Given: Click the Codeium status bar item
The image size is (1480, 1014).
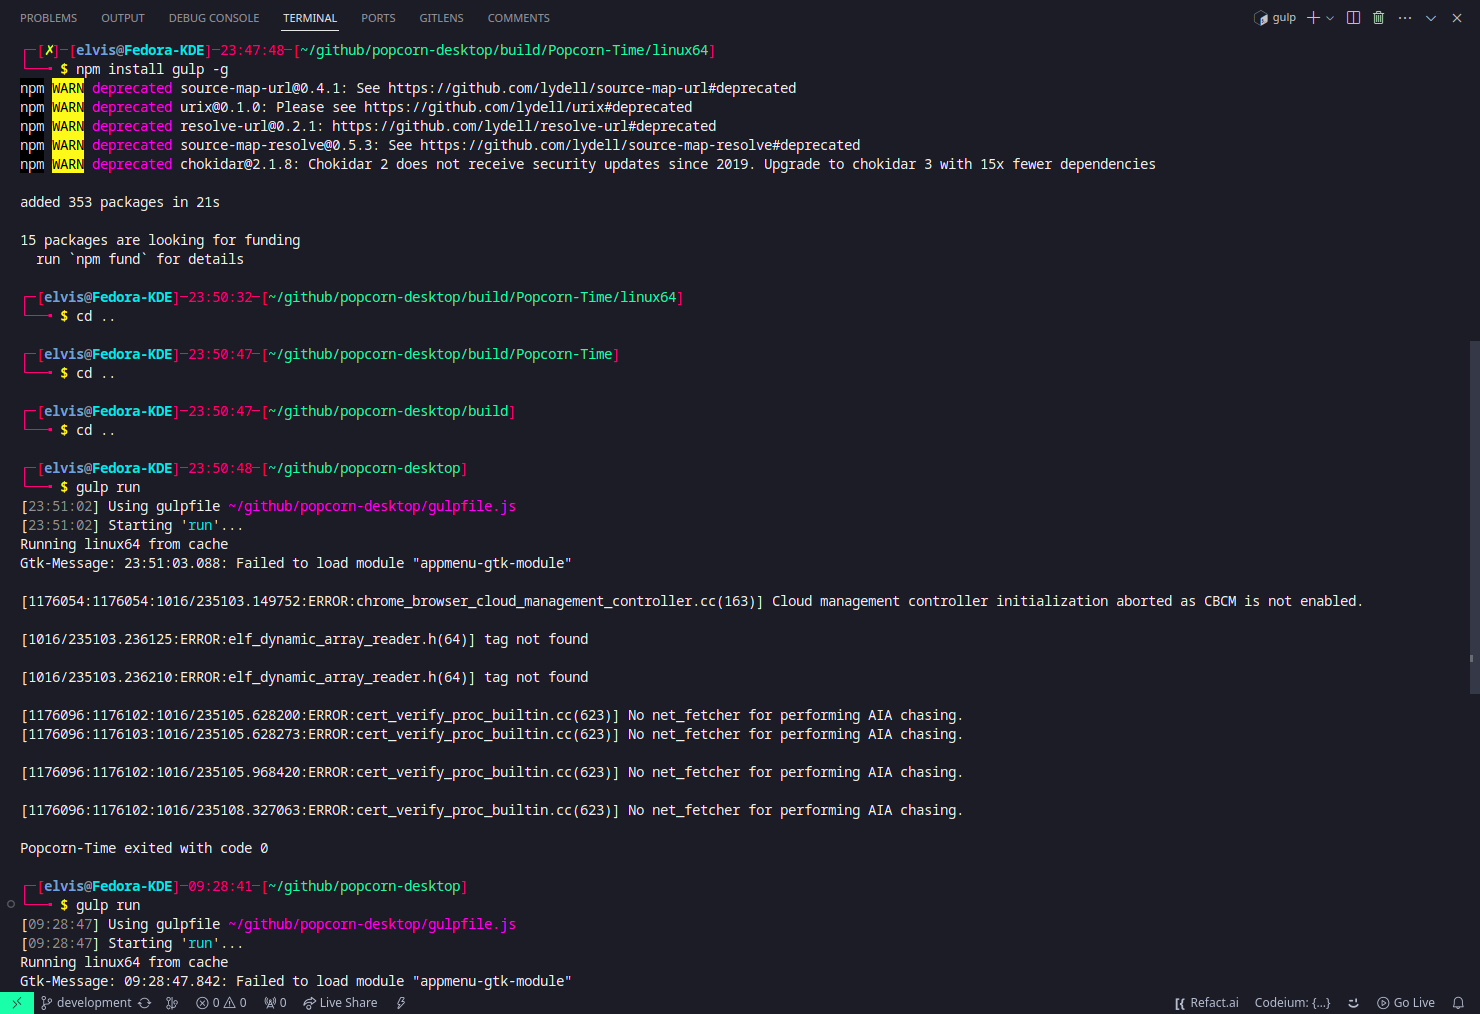Looking at the screenshot, I should 1292,1002.
